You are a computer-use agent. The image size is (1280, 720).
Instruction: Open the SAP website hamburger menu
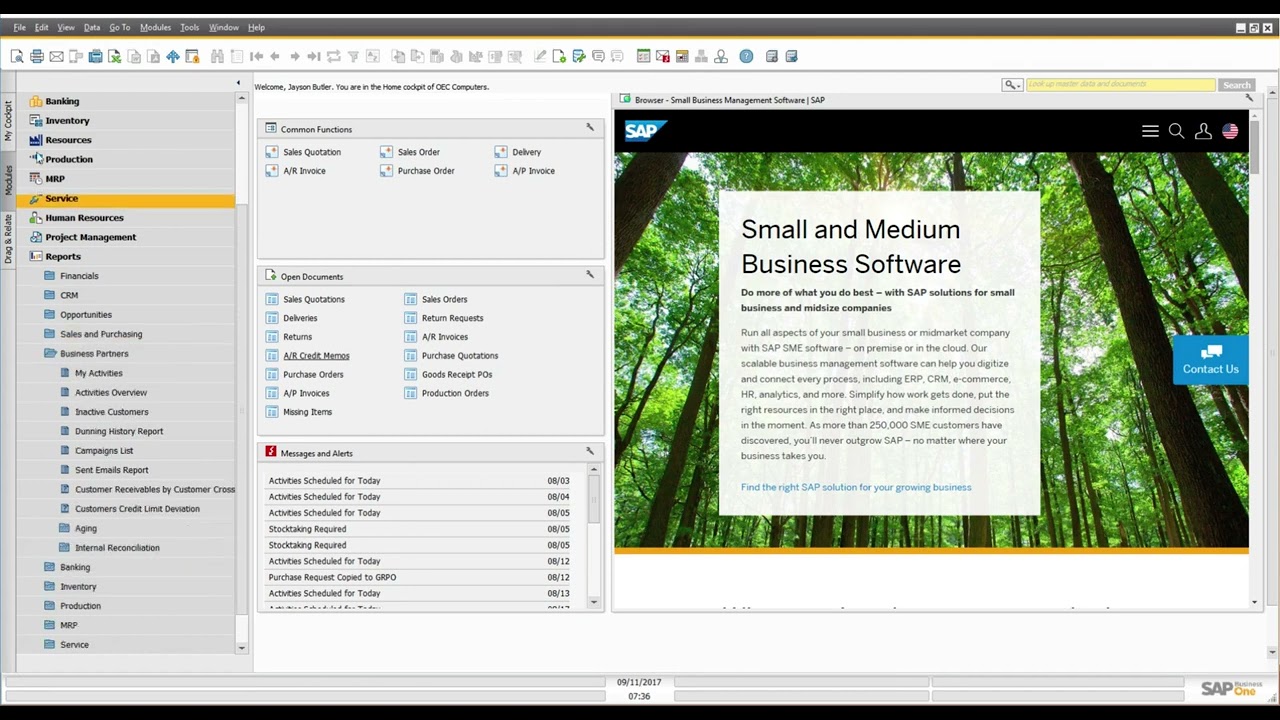pos(1150,131)
